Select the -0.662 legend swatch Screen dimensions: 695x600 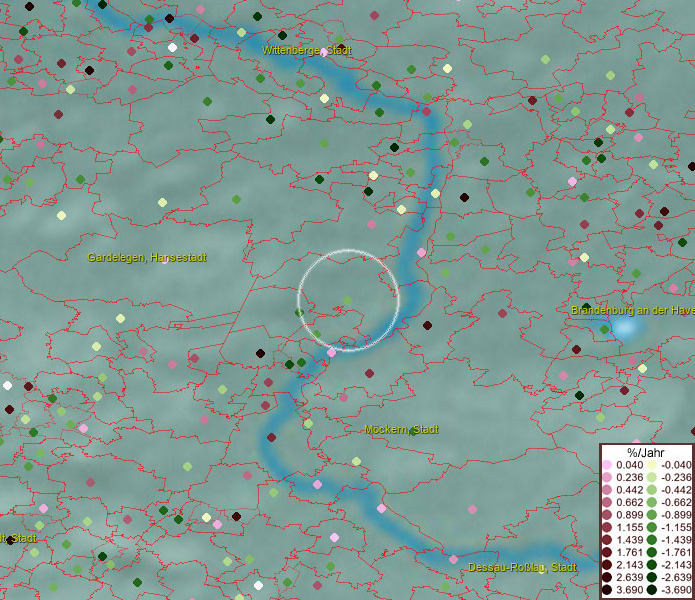pos(651,504)
